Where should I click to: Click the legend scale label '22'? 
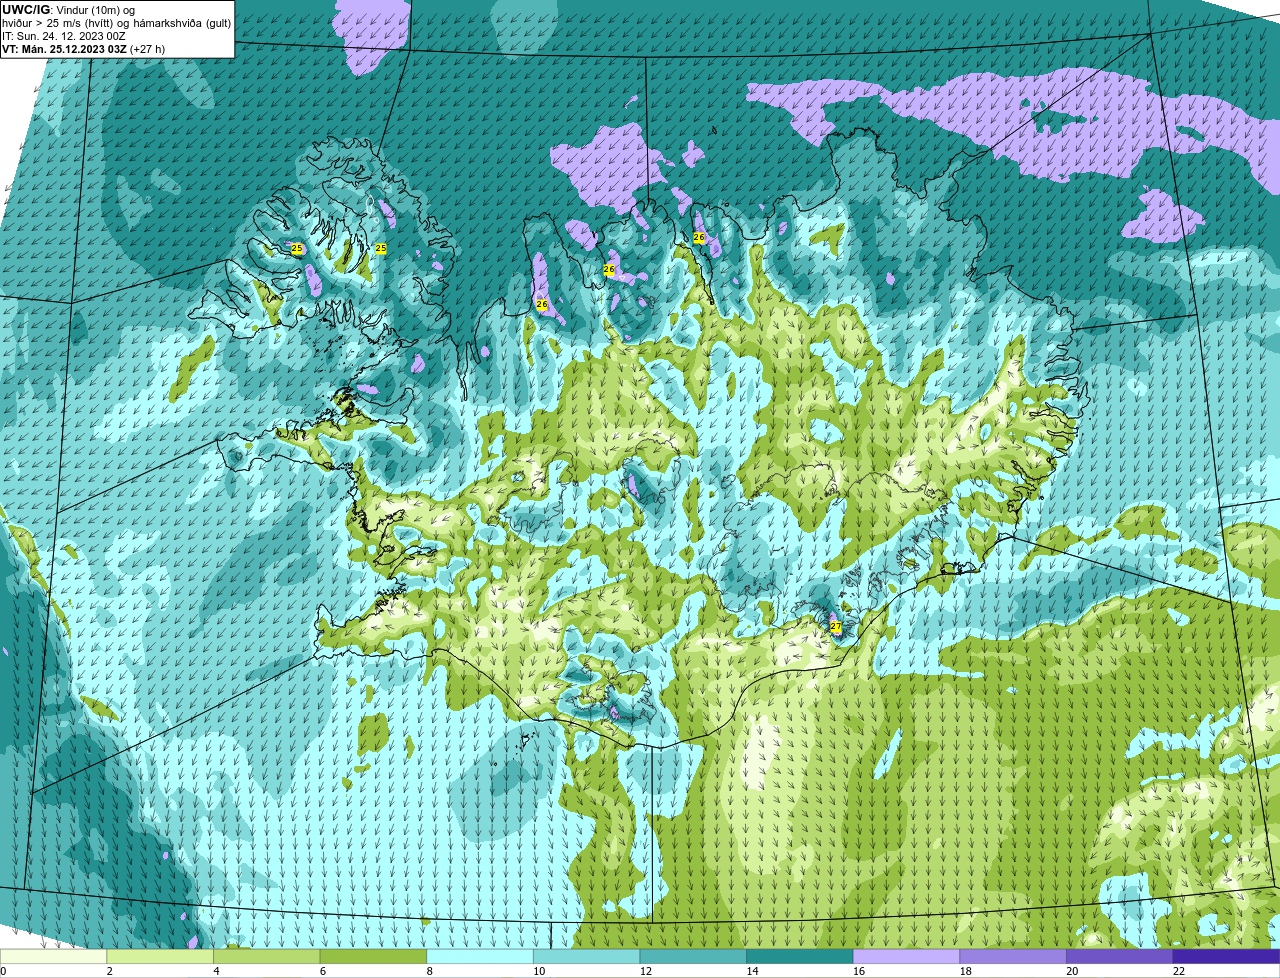(x=1179, y=971)
